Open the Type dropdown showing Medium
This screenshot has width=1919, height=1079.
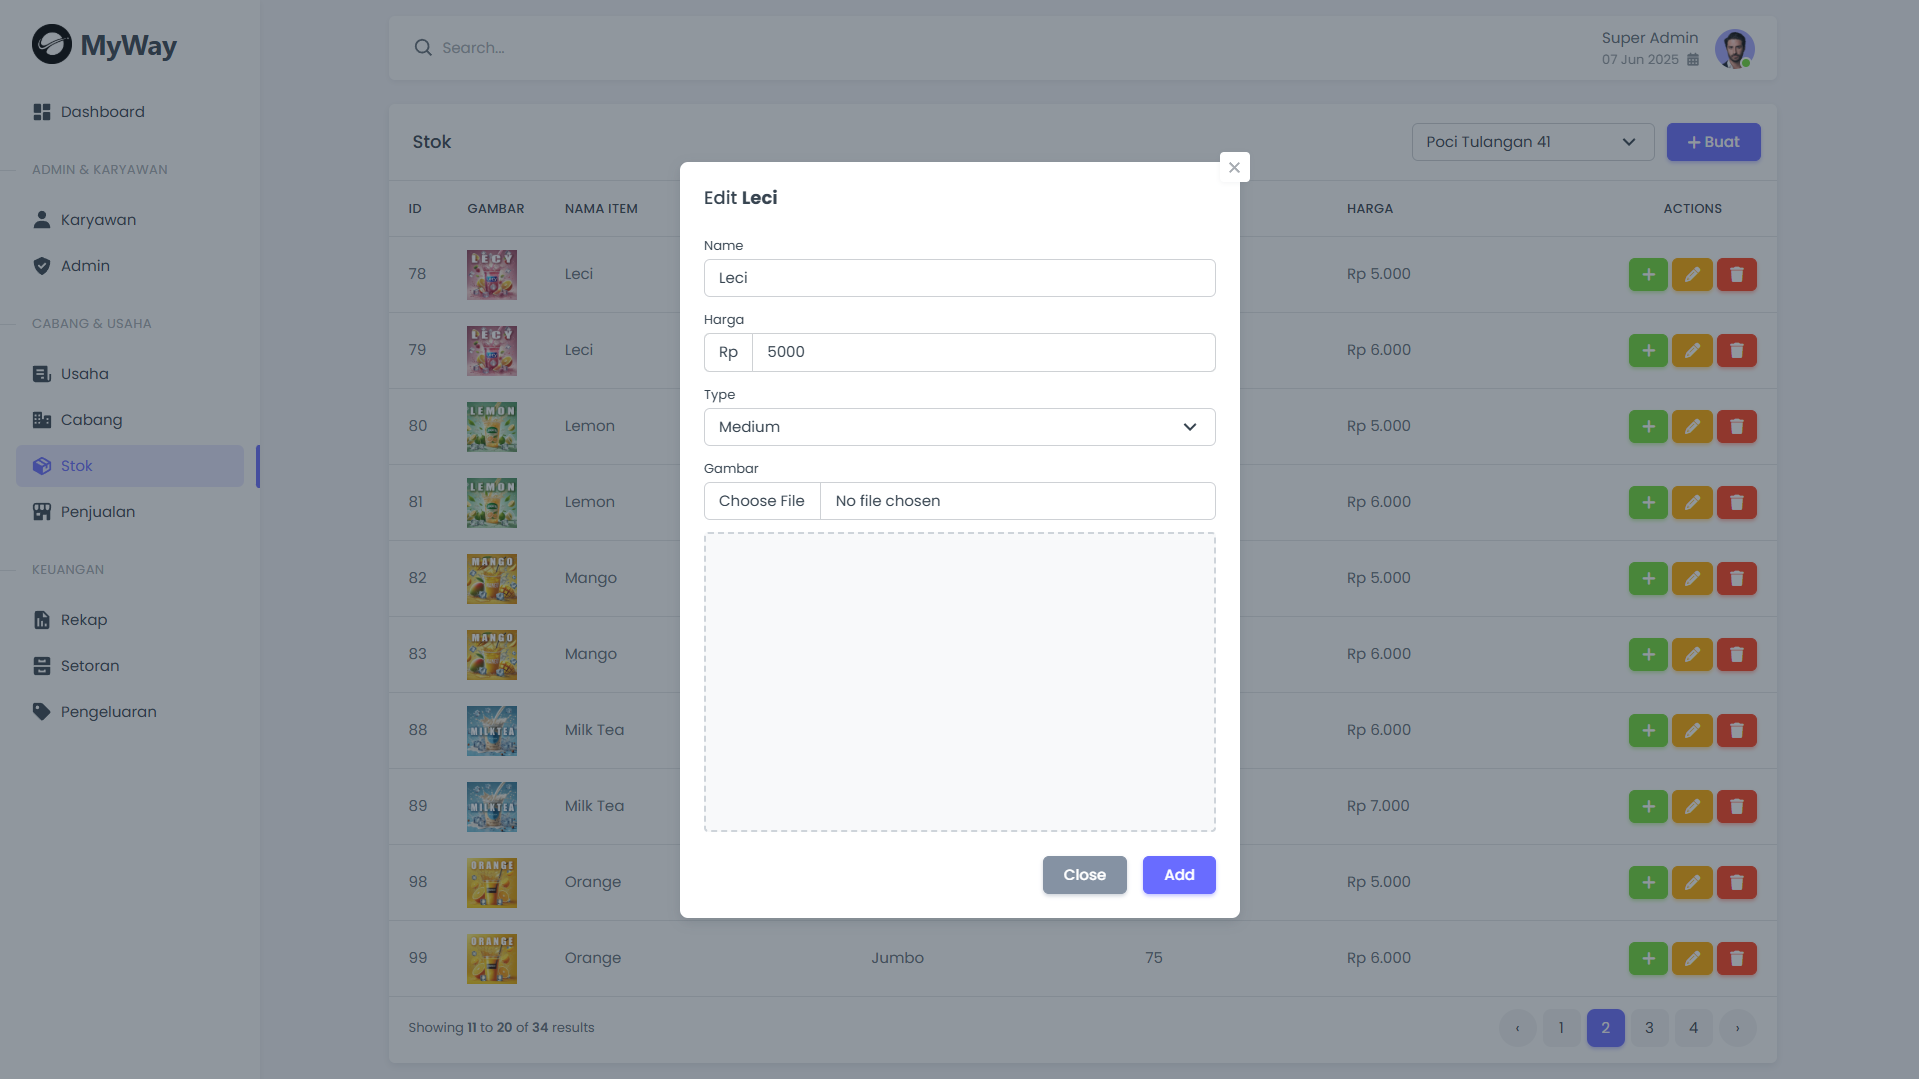(x=959, y=427)
